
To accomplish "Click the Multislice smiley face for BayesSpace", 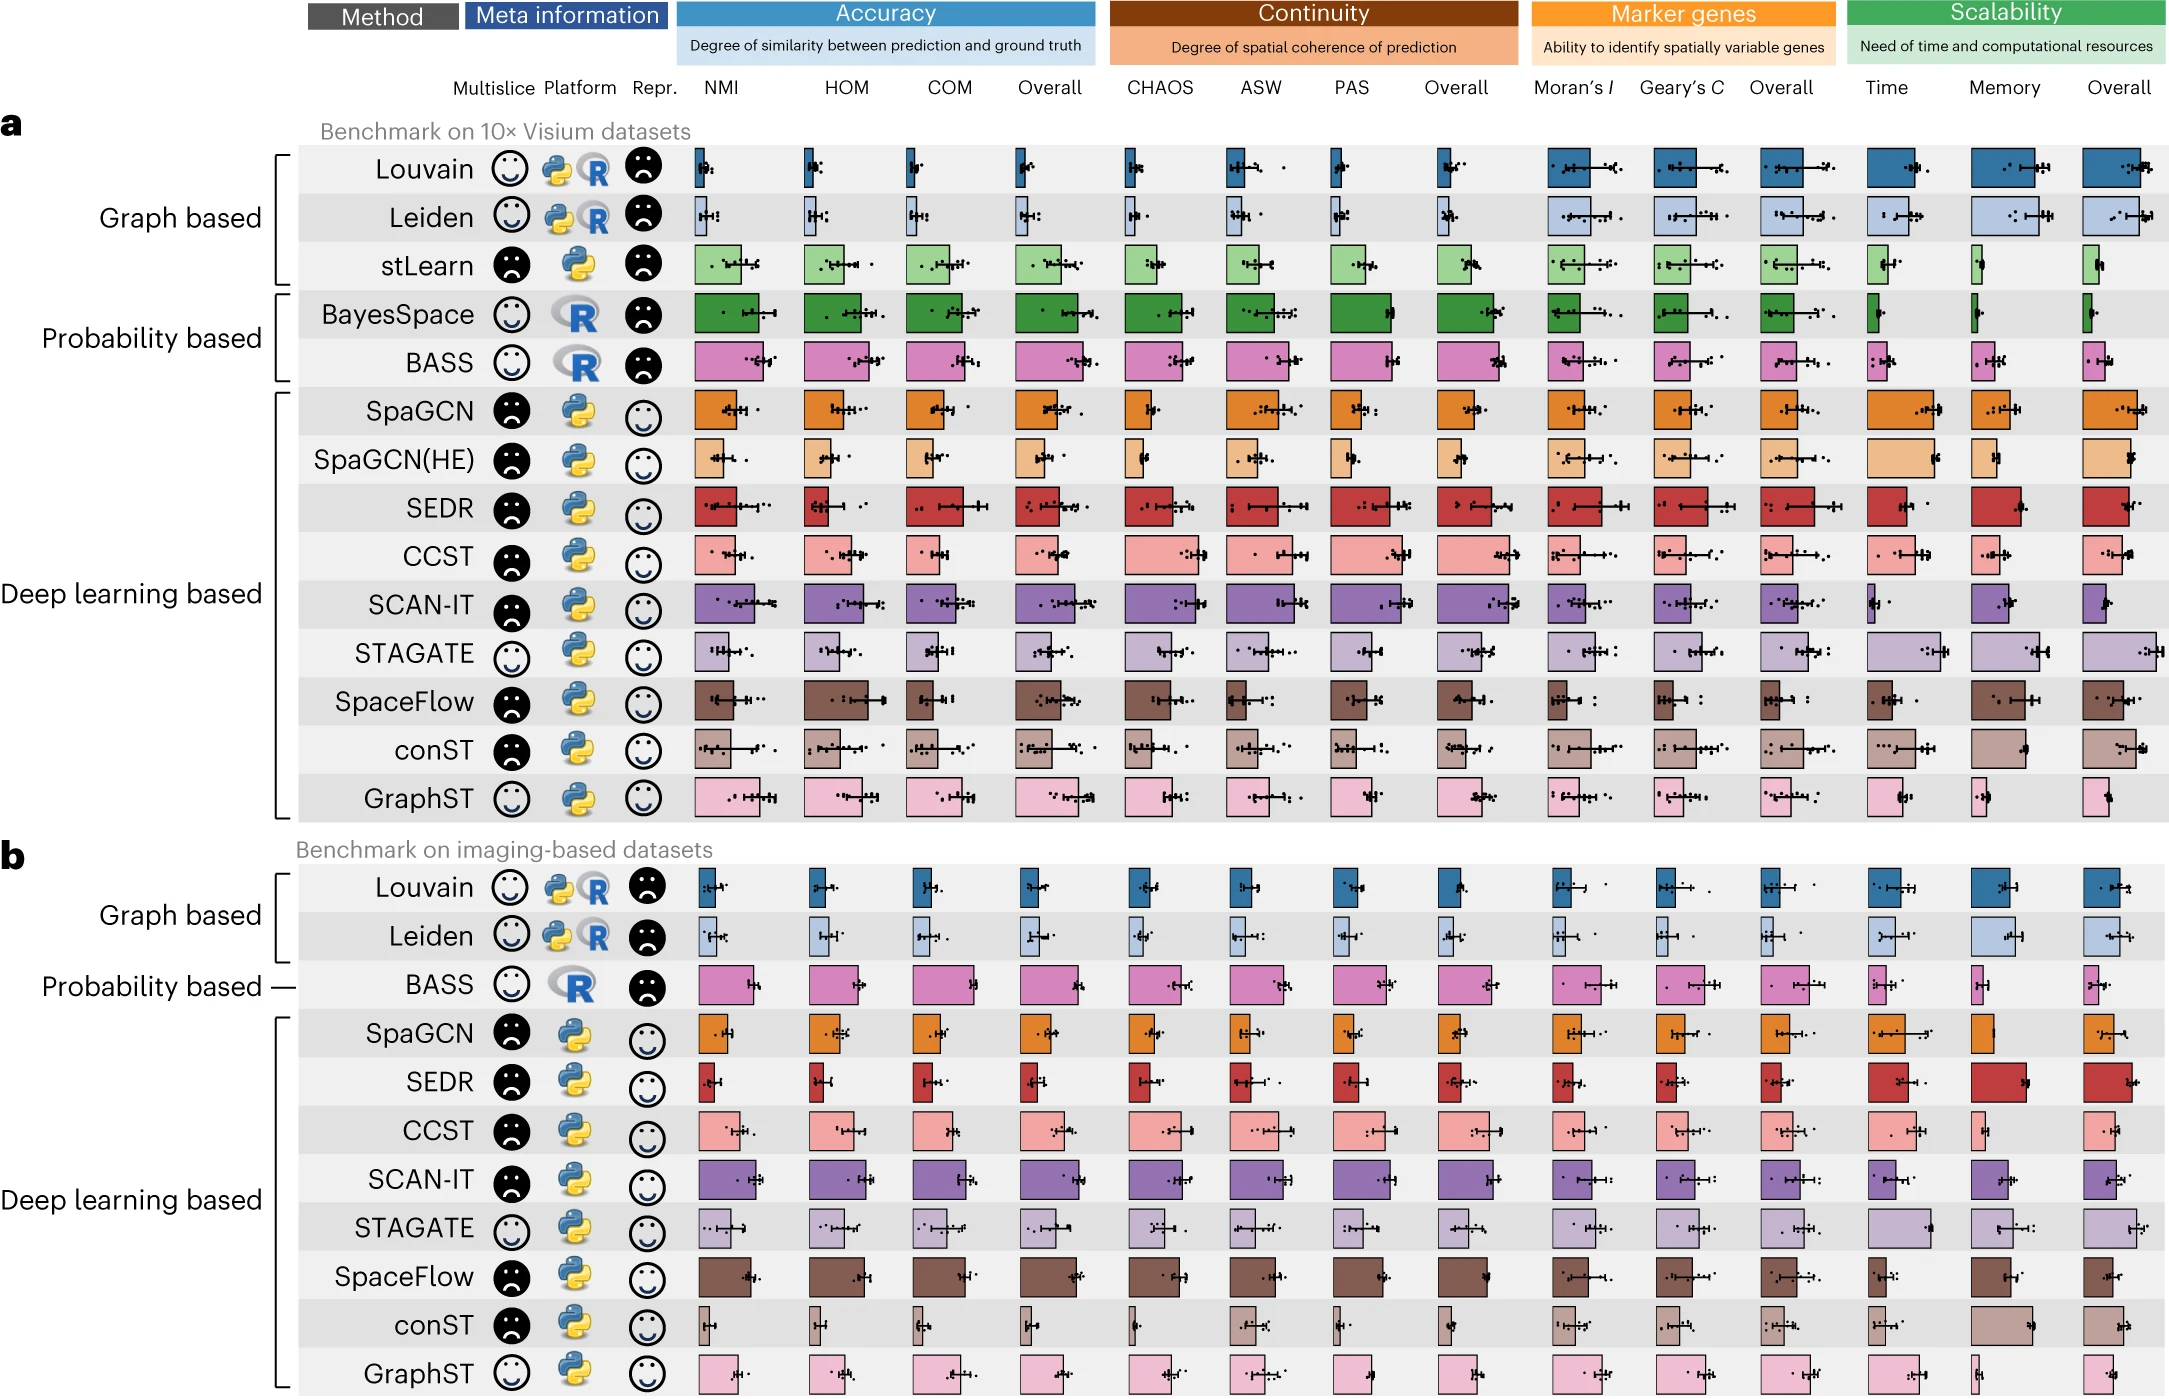I will pos(511,314).
